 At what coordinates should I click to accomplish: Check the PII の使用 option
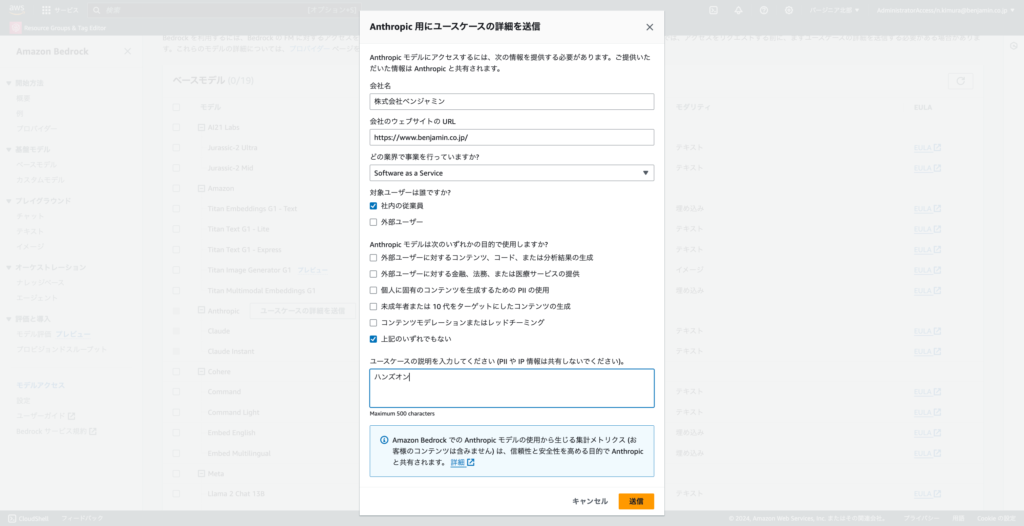click(373, 290)
